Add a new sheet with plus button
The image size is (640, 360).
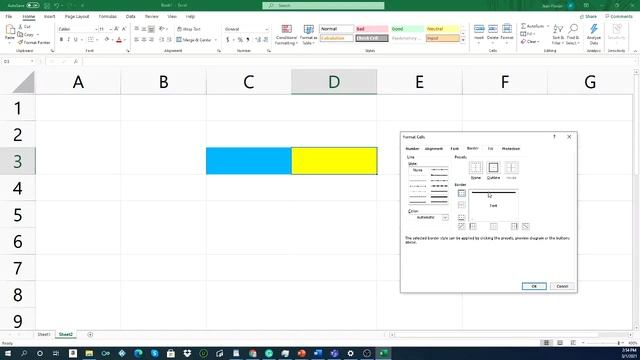point(90,335)
